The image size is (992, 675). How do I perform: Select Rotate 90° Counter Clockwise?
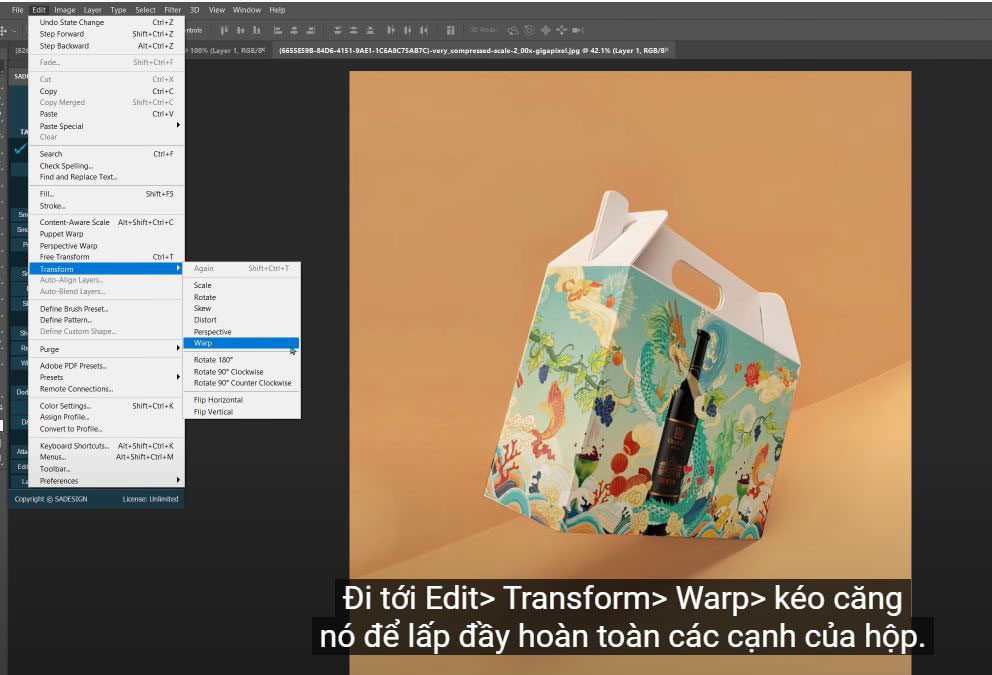[241, 383]
